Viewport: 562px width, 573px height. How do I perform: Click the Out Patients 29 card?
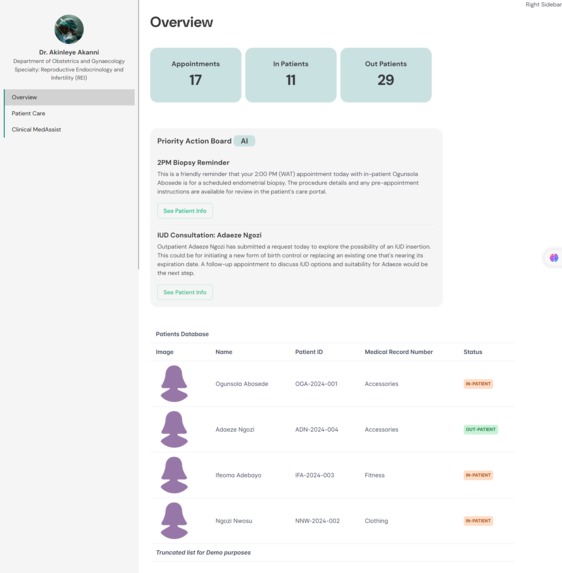point(386,75)
